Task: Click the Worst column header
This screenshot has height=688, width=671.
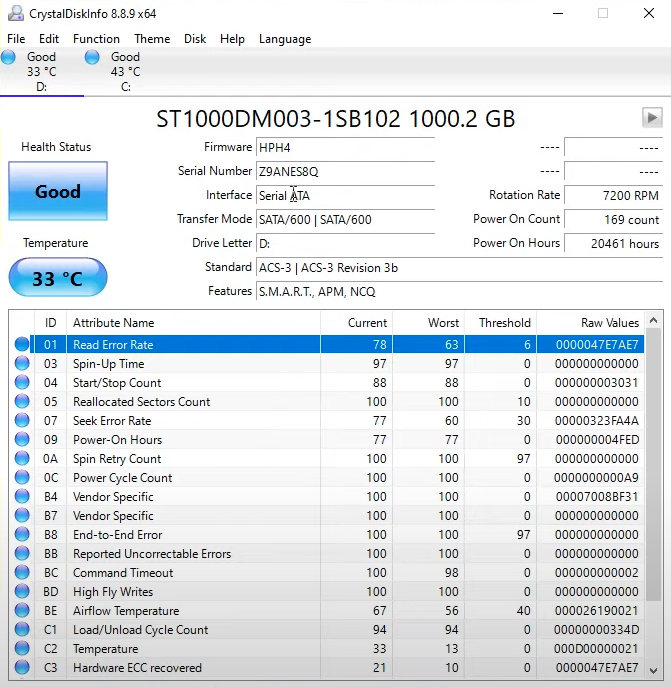Action: 429,322
